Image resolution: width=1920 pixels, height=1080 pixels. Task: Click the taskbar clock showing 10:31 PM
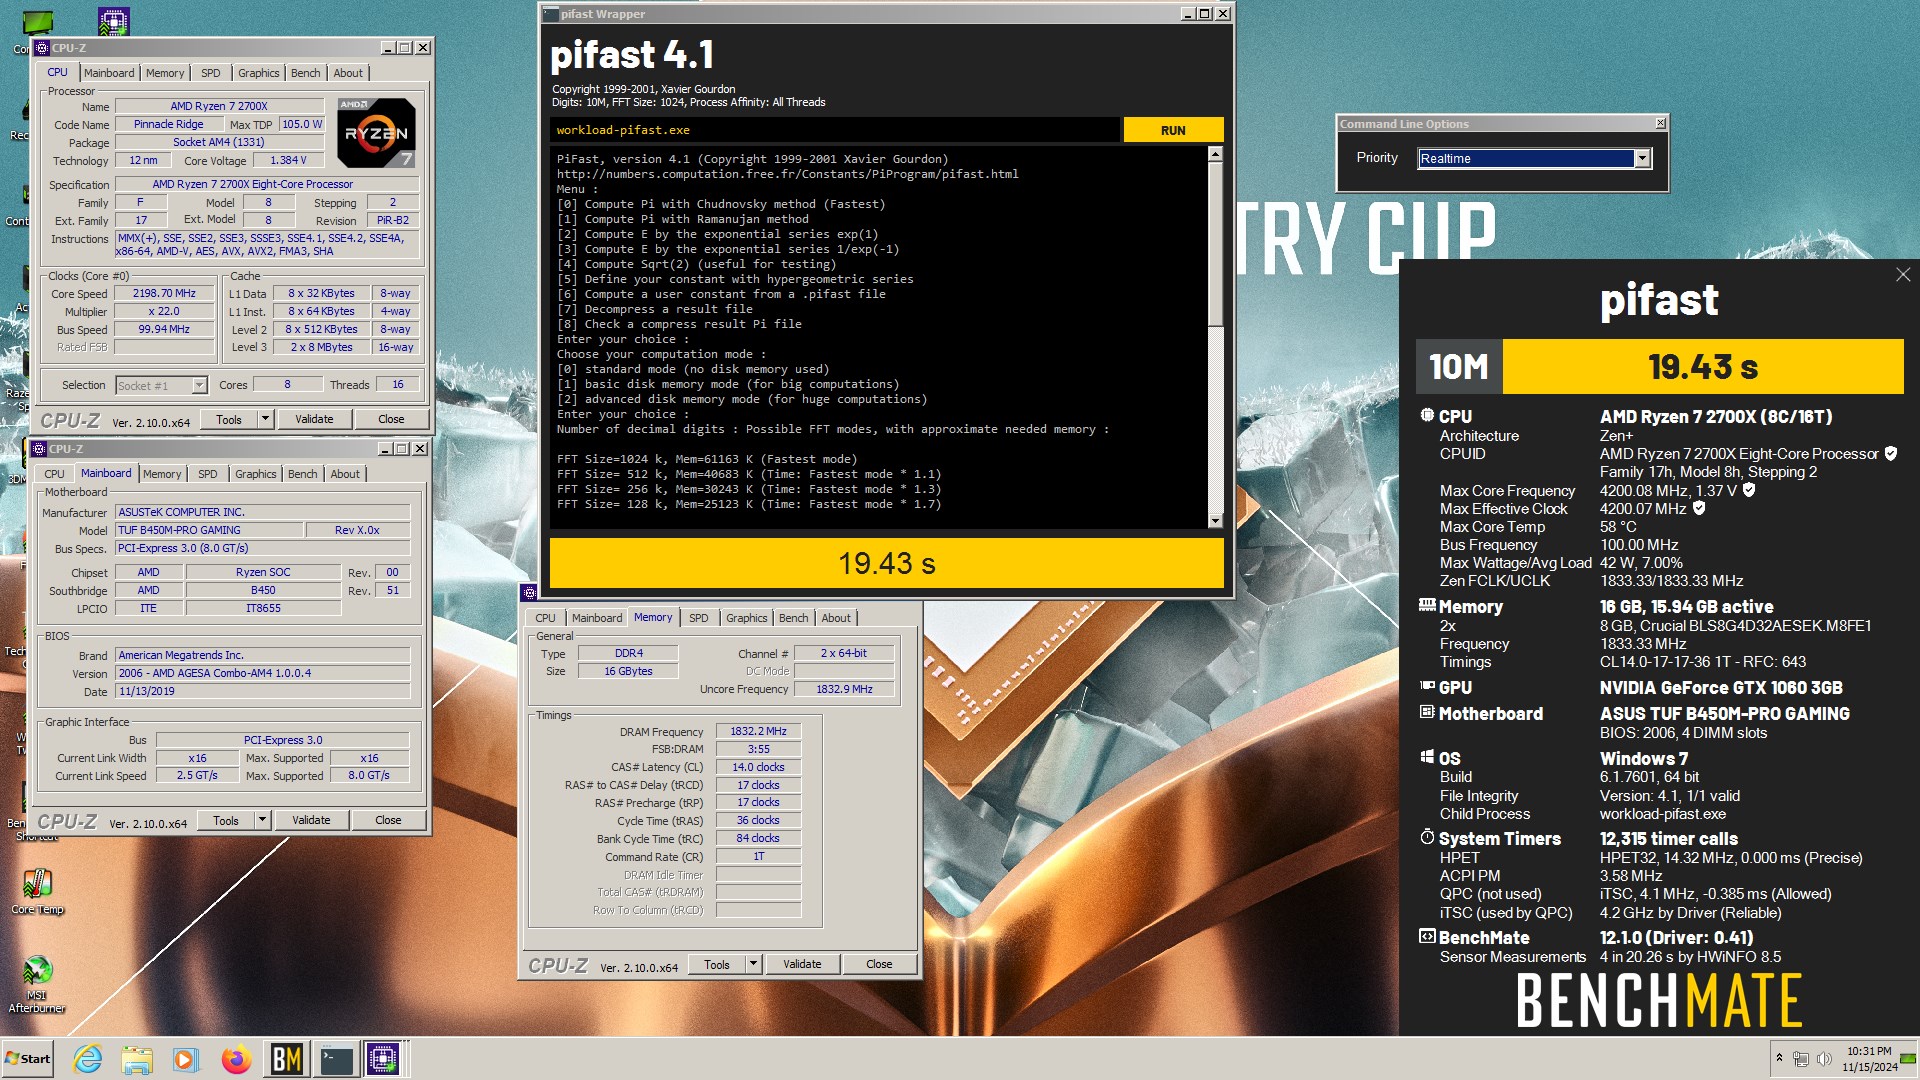point(1869,1059)
